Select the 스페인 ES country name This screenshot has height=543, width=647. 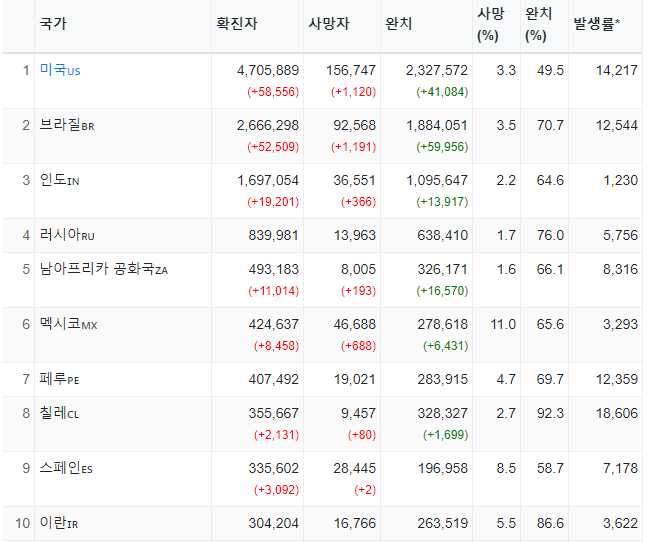pyautogui.click(x=66, y=468)
